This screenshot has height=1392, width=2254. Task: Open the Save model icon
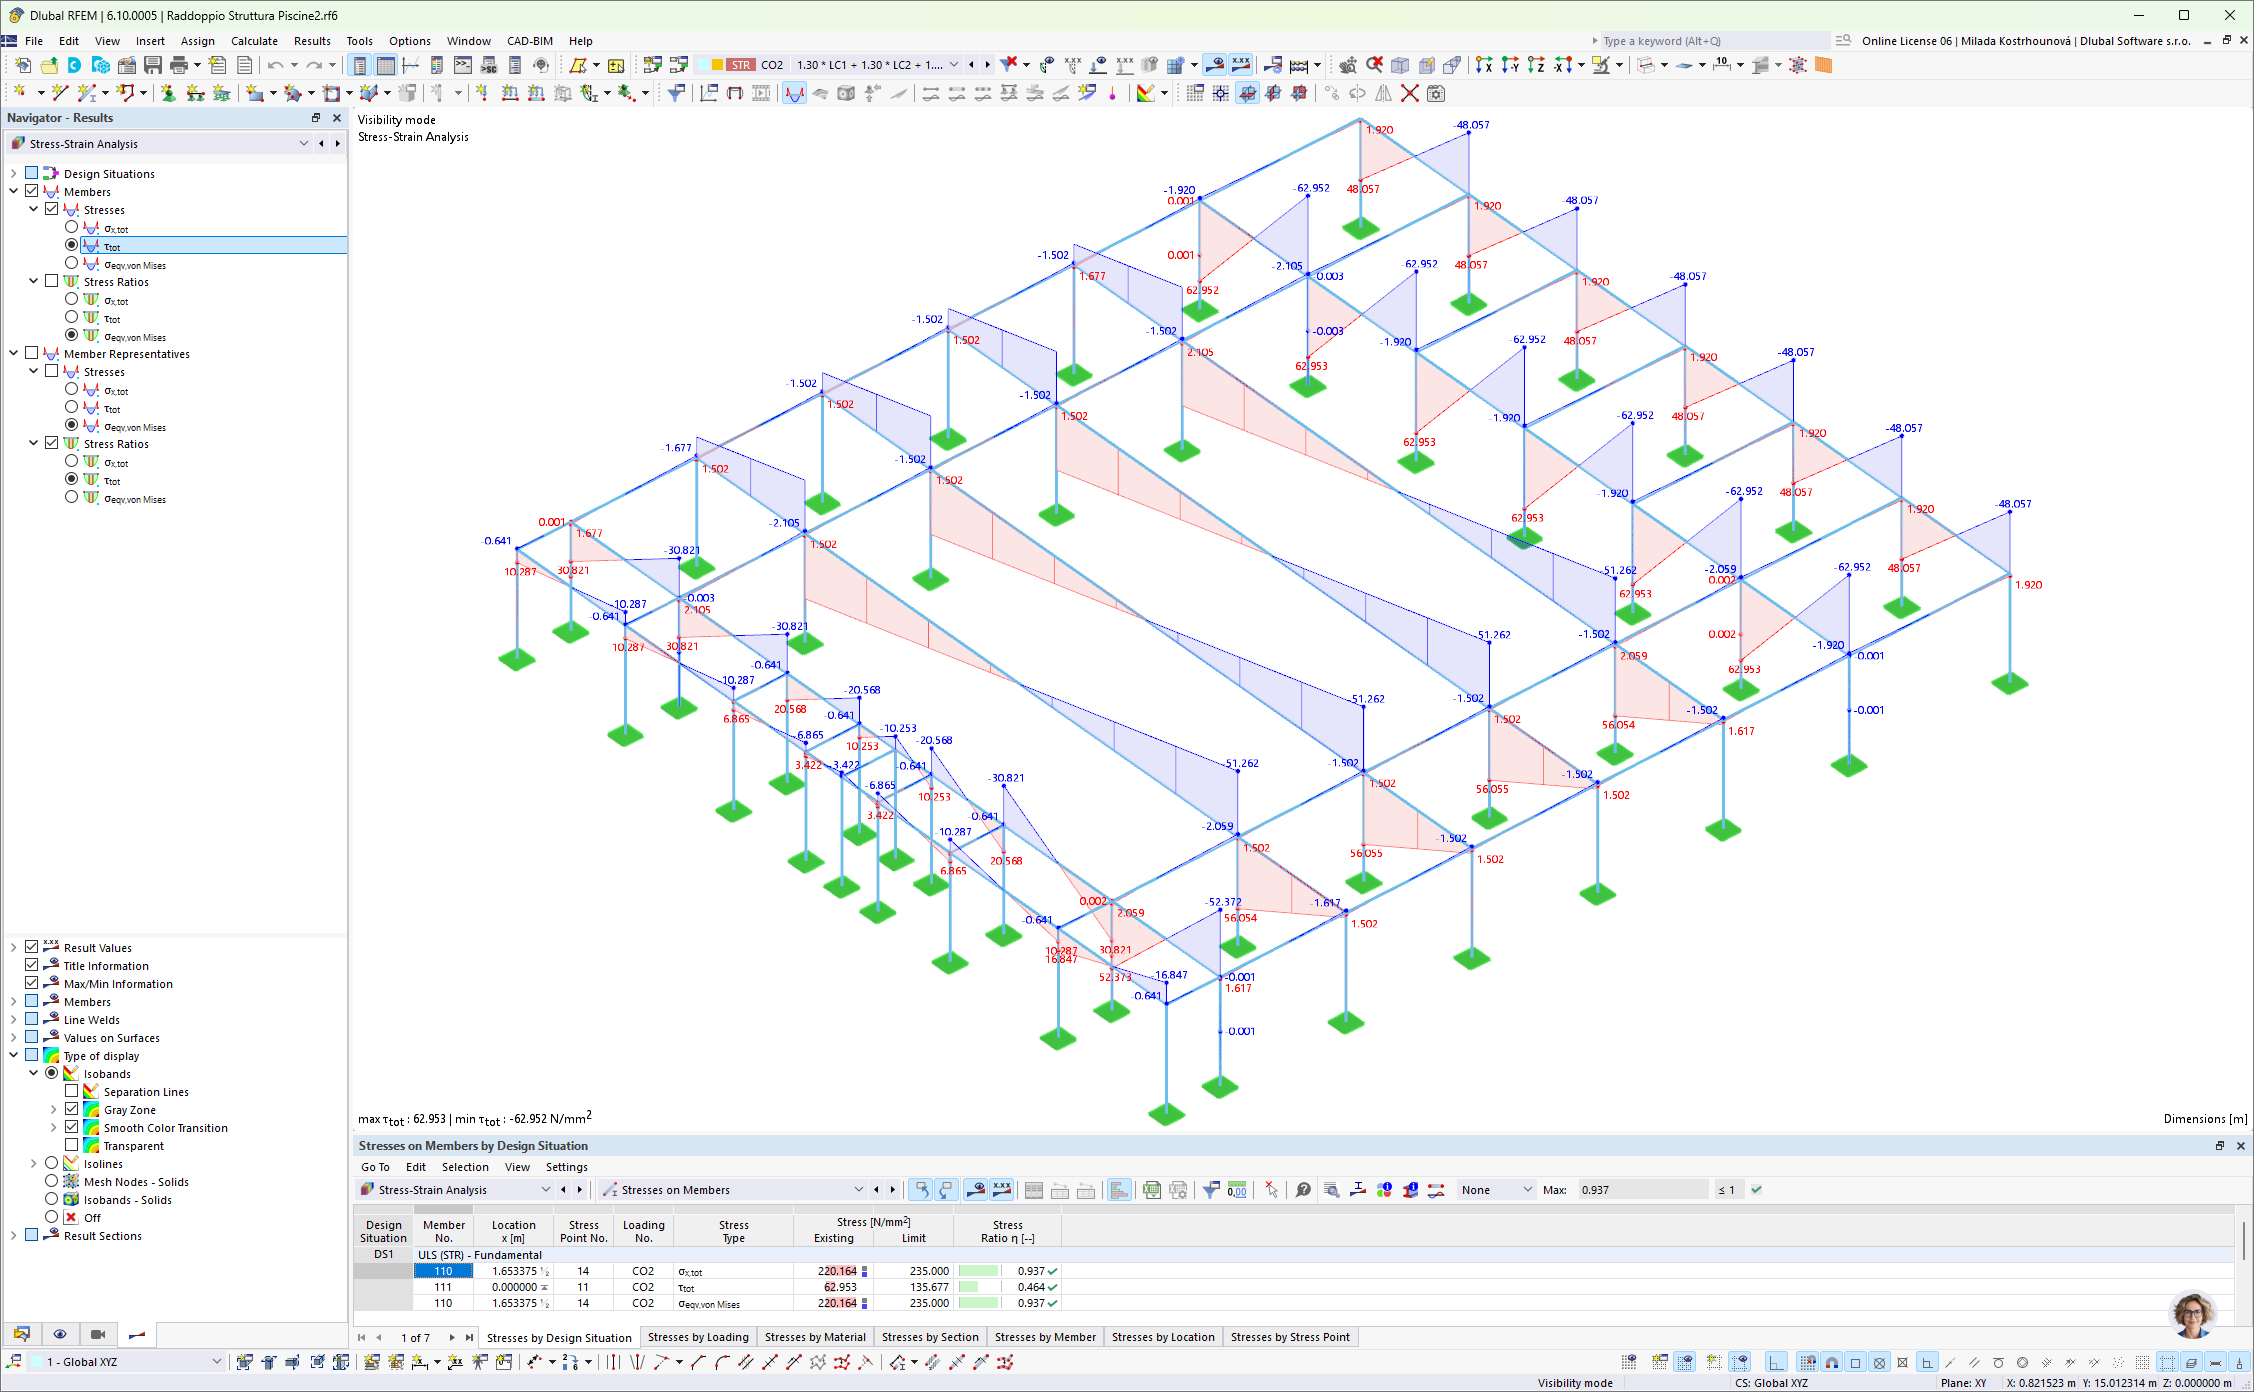(152, 65)
